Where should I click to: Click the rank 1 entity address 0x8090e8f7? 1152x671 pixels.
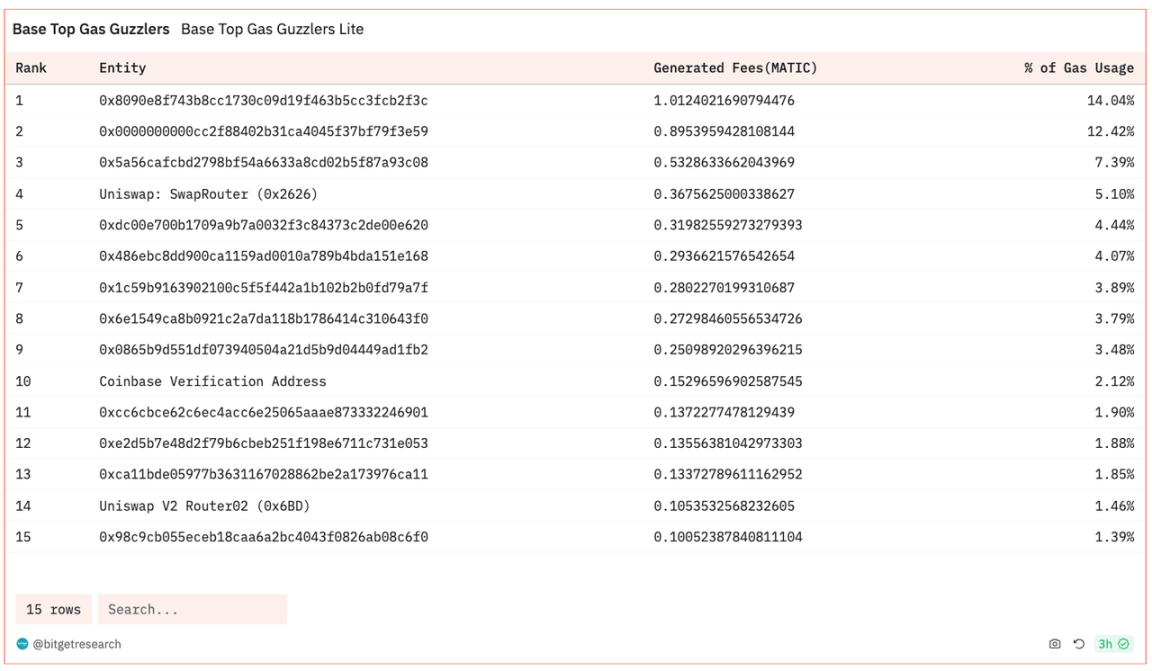[263, 100]
